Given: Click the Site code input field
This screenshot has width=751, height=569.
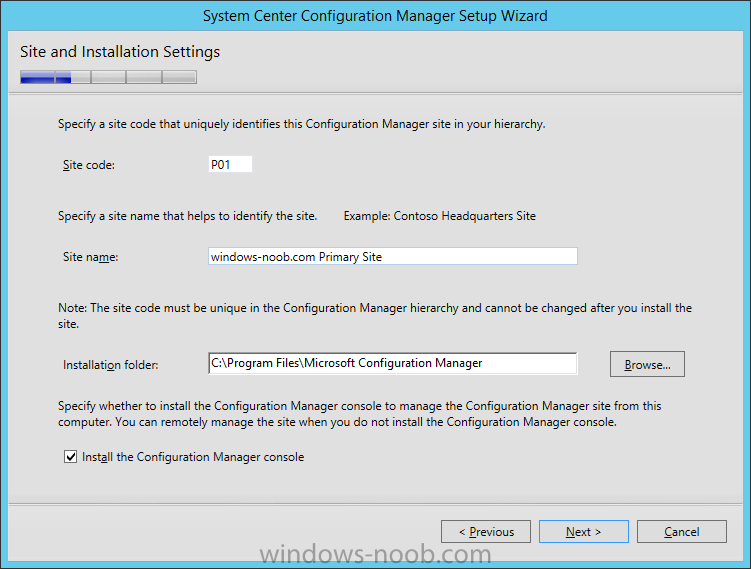Looking at the screenshot, I should point(230,164).
